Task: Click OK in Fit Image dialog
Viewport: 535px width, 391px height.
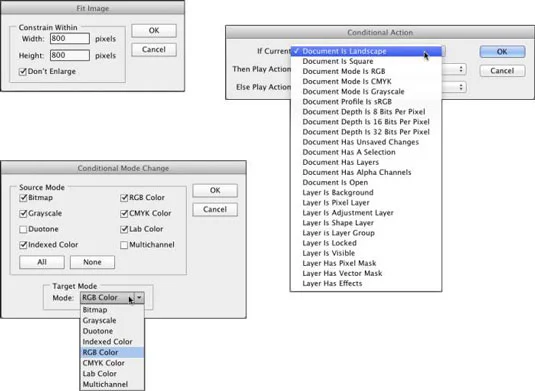Action: (154, 31)
